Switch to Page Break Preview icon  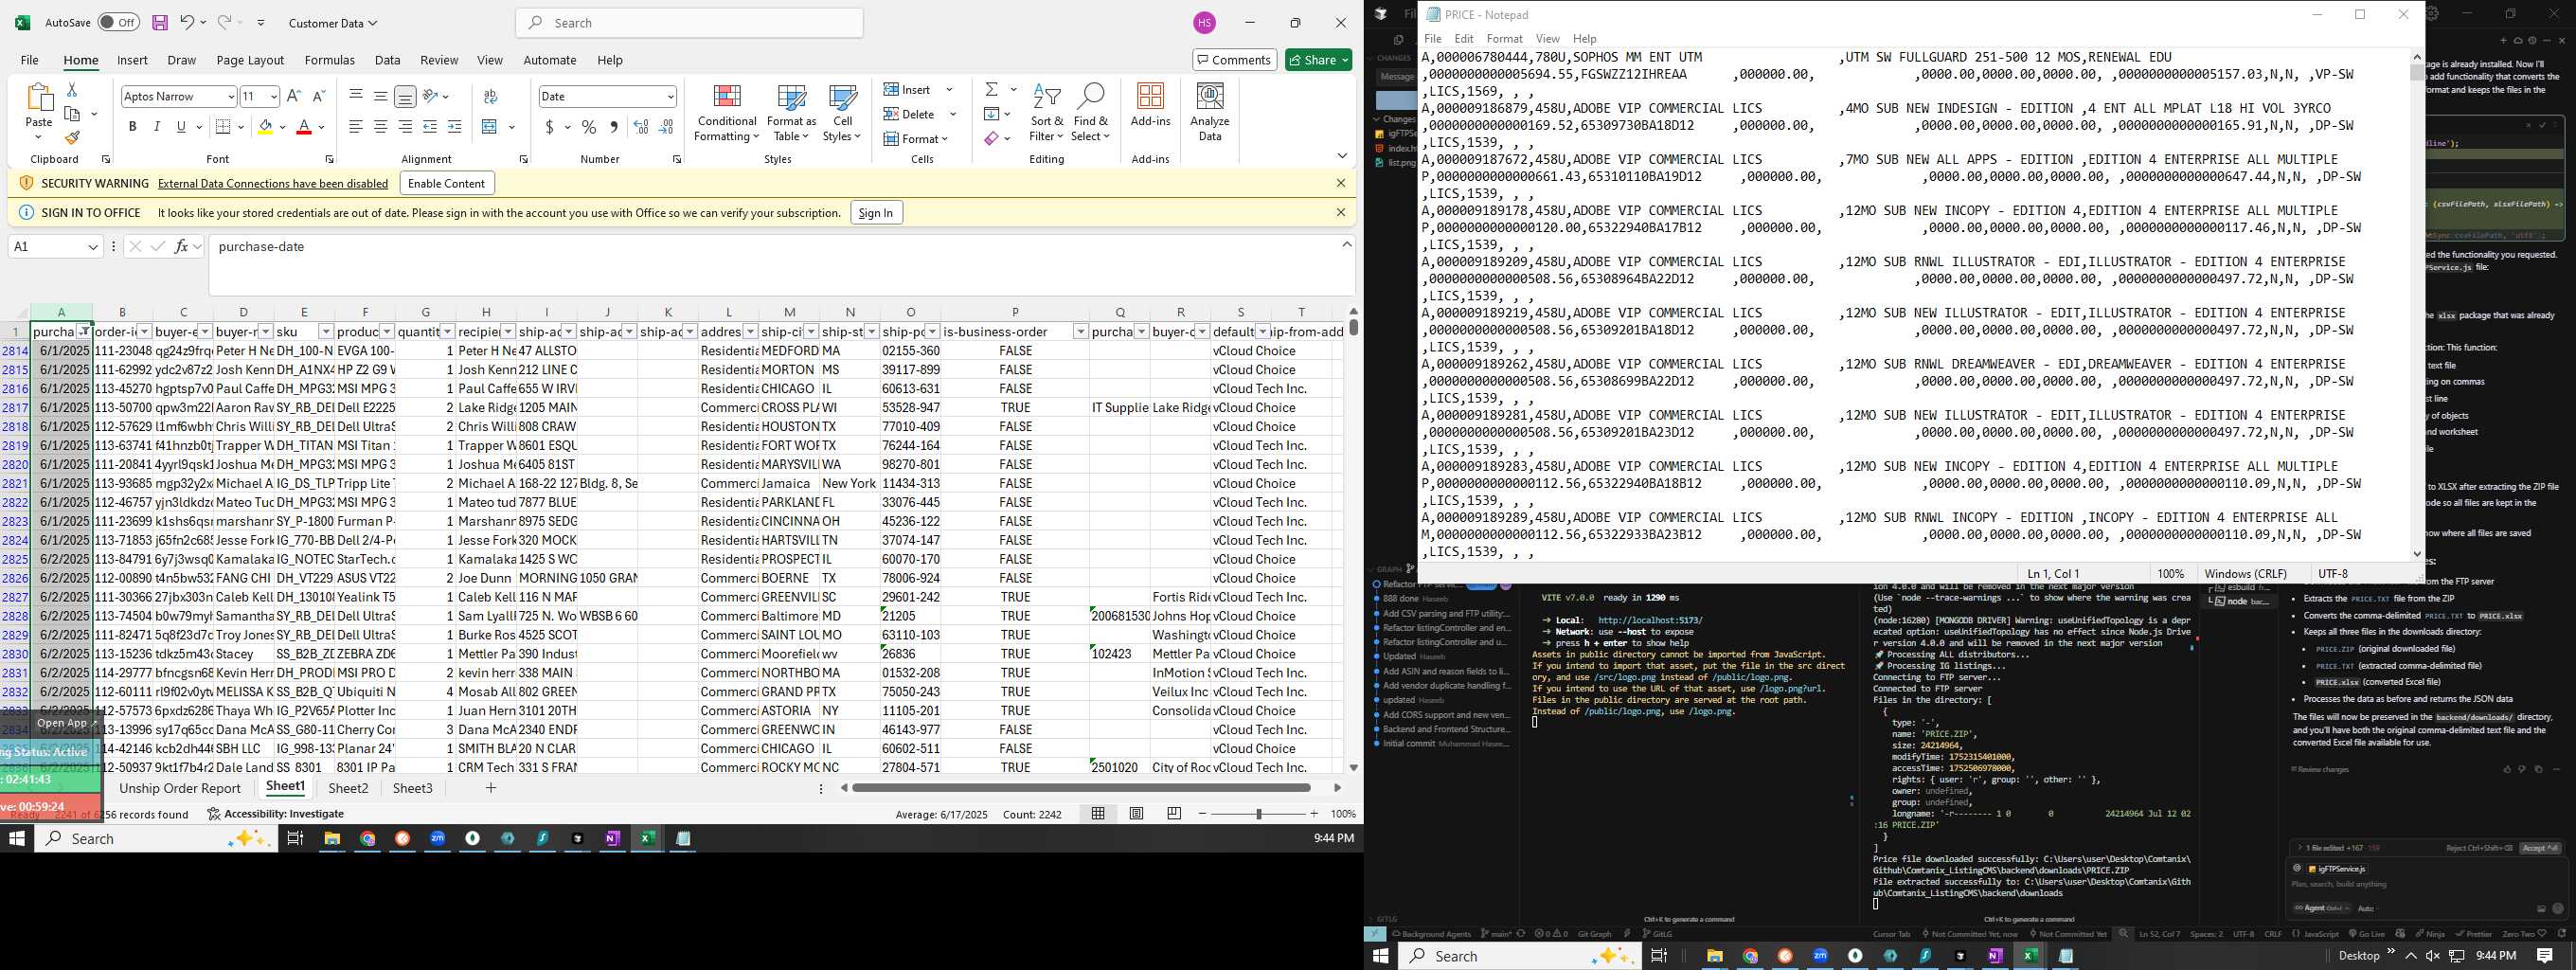1174,814
